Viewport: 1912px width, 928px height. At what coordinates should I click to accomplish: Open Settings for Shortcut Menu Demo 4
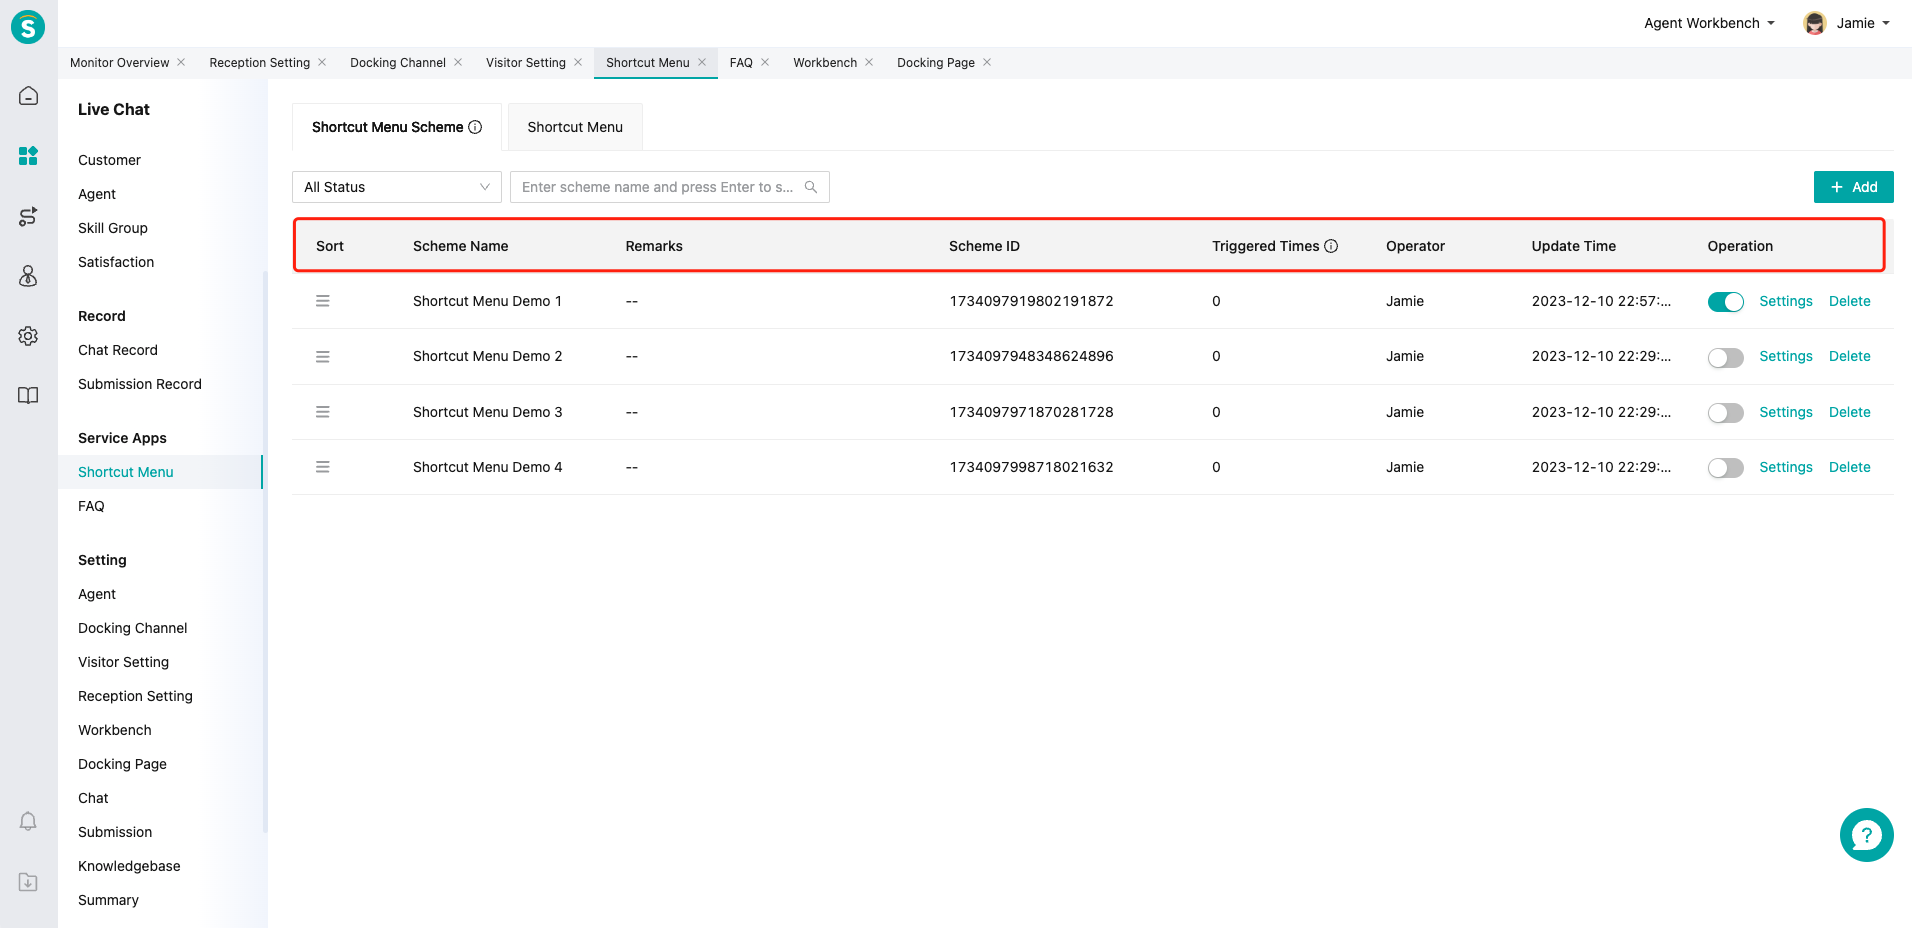point(1785,467)
